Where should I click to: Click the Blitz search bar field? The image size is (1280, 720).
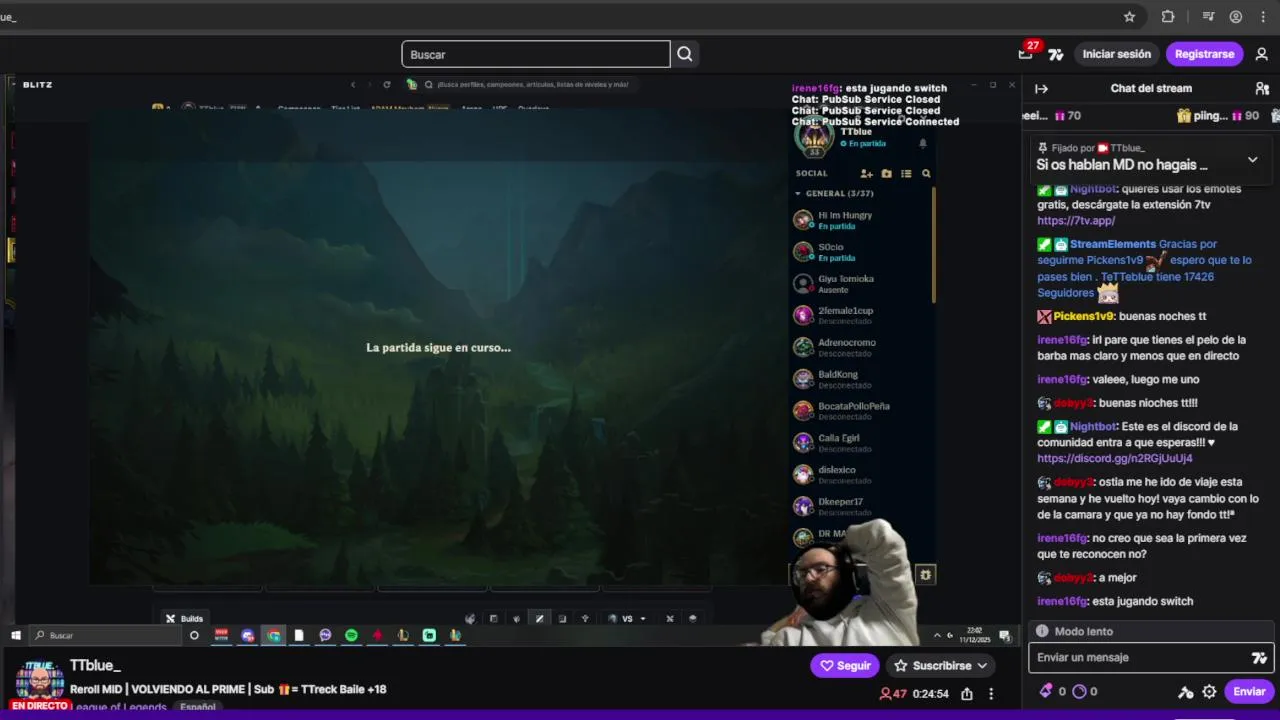(533, 85)
